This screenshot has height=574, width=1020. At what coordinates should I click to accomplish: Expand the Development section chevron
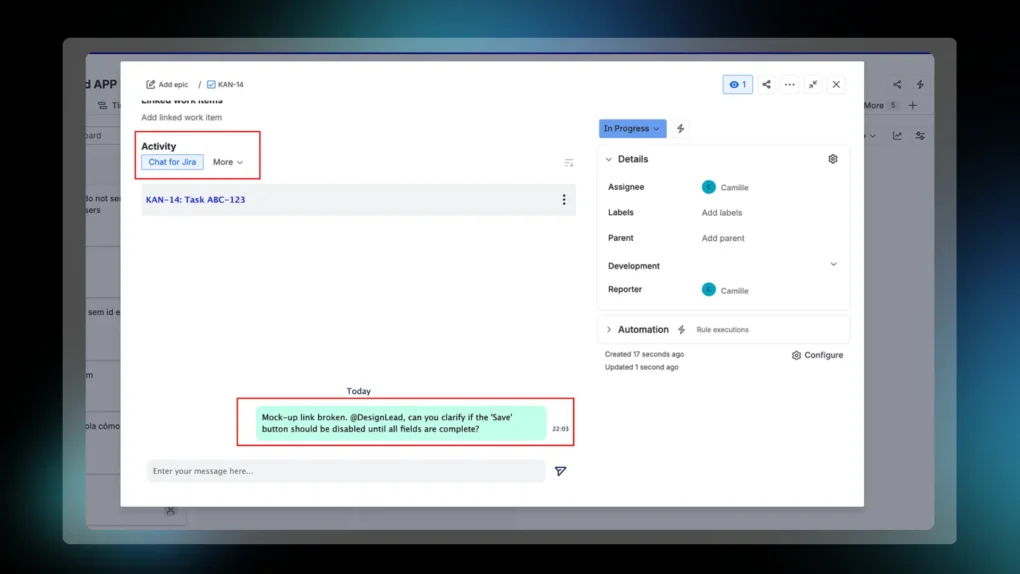833,264
